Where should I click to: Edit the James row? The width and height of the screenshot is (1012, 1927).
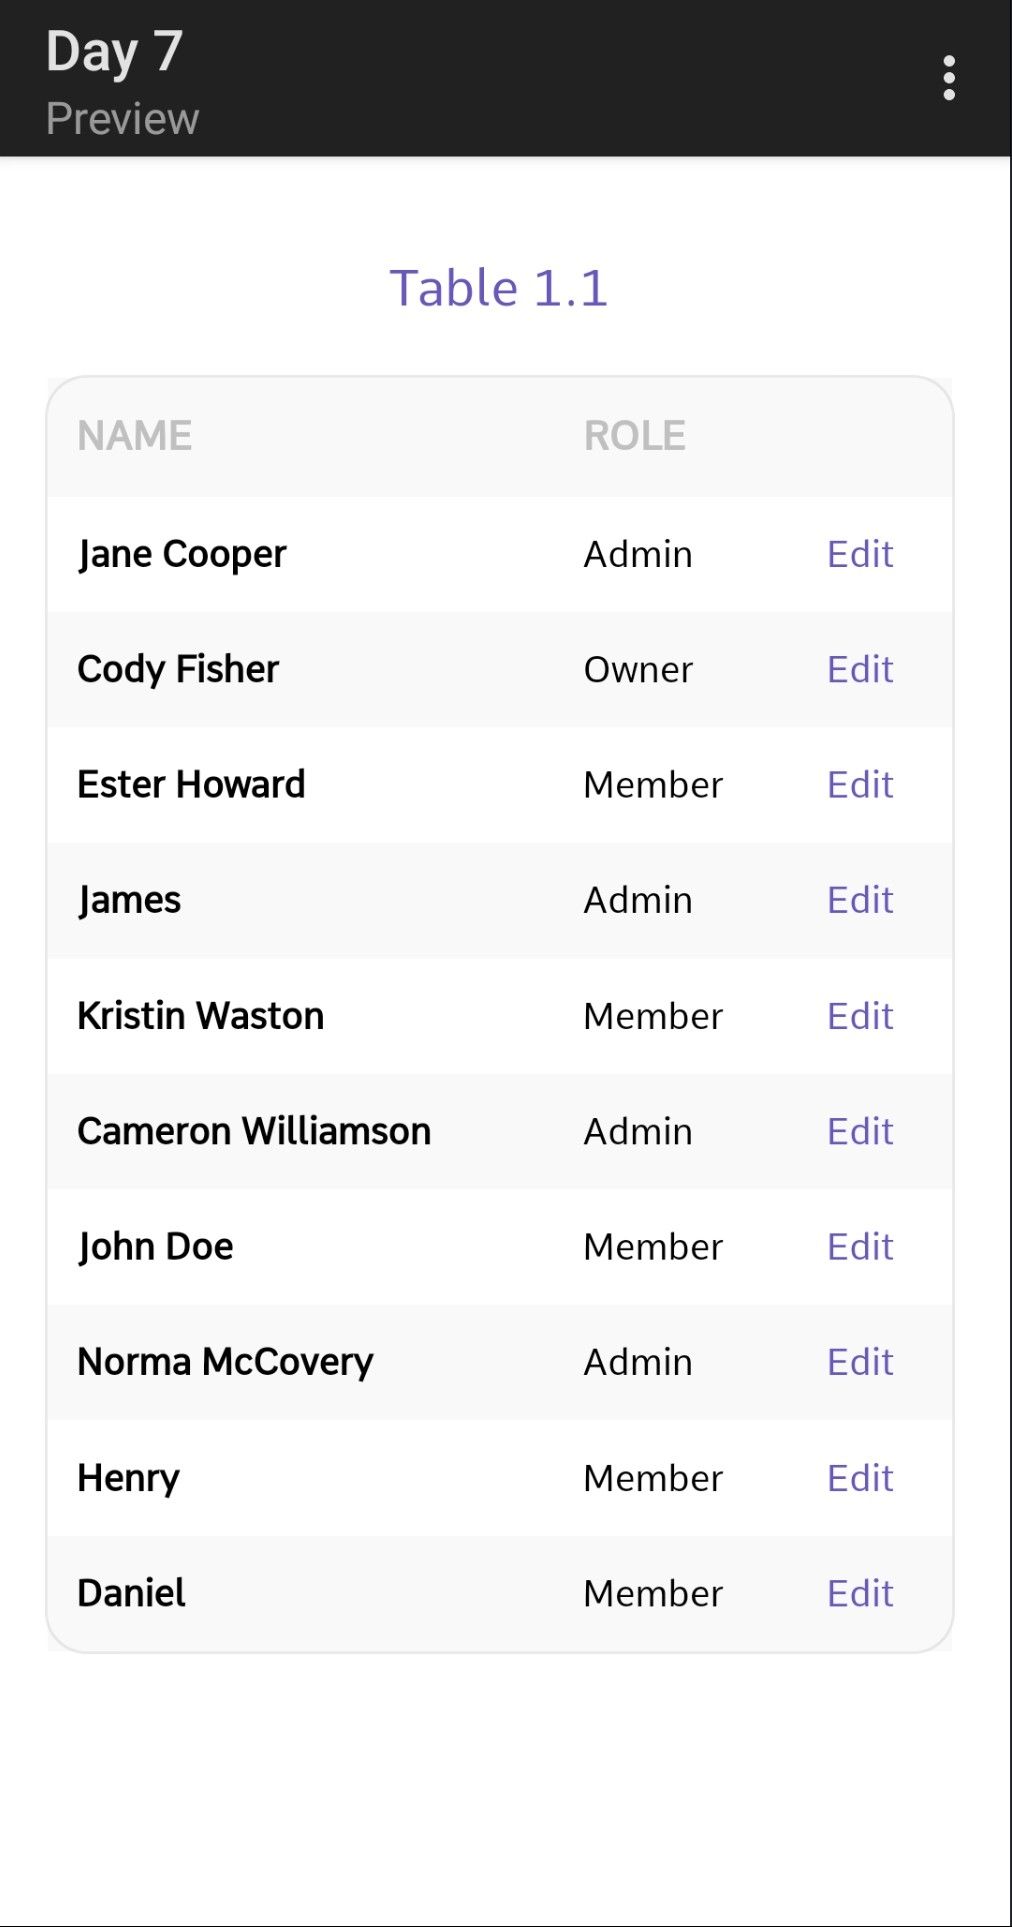[x=860, y=900]
